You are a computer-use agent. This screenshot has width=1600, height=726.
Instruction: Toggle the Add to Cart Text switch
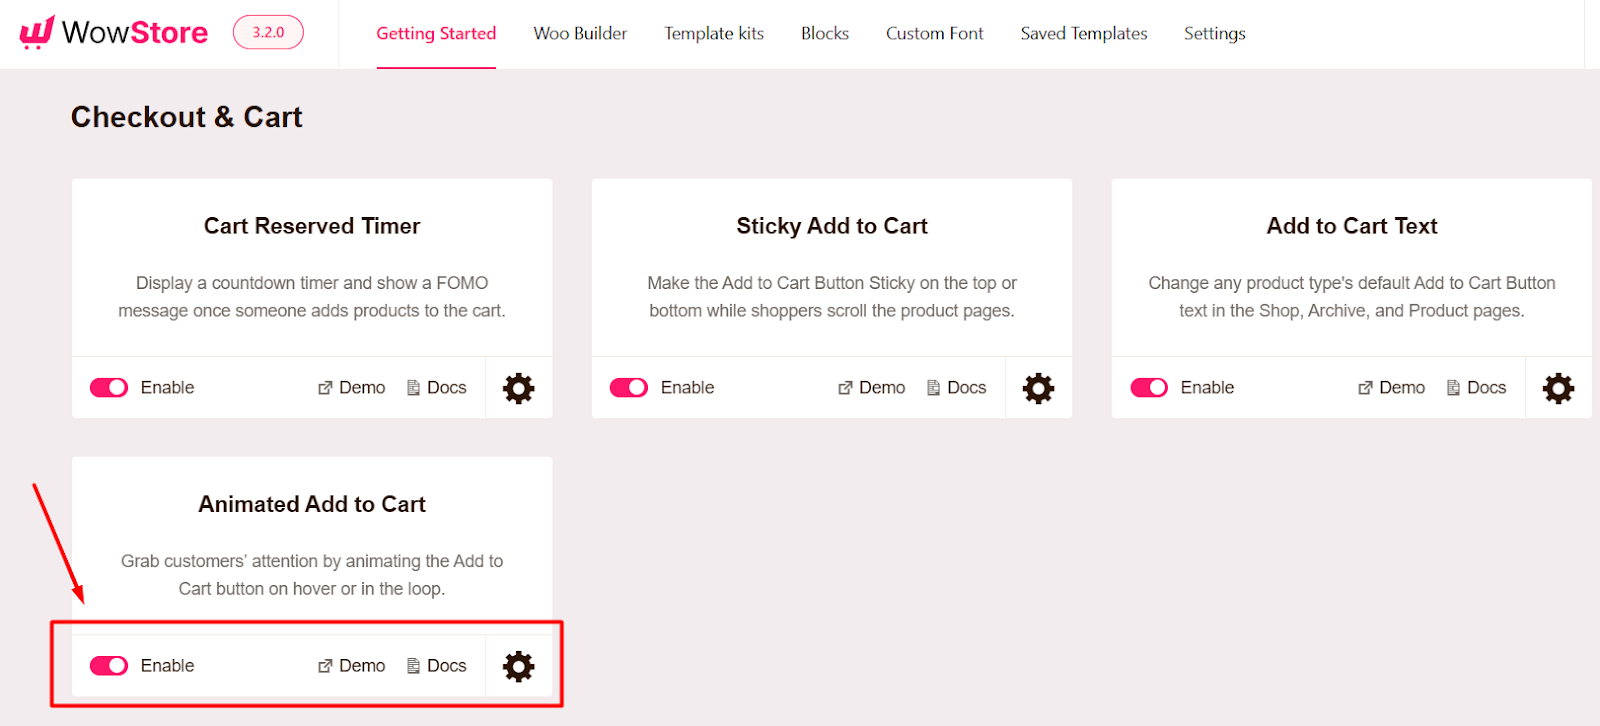point(1148,387)
